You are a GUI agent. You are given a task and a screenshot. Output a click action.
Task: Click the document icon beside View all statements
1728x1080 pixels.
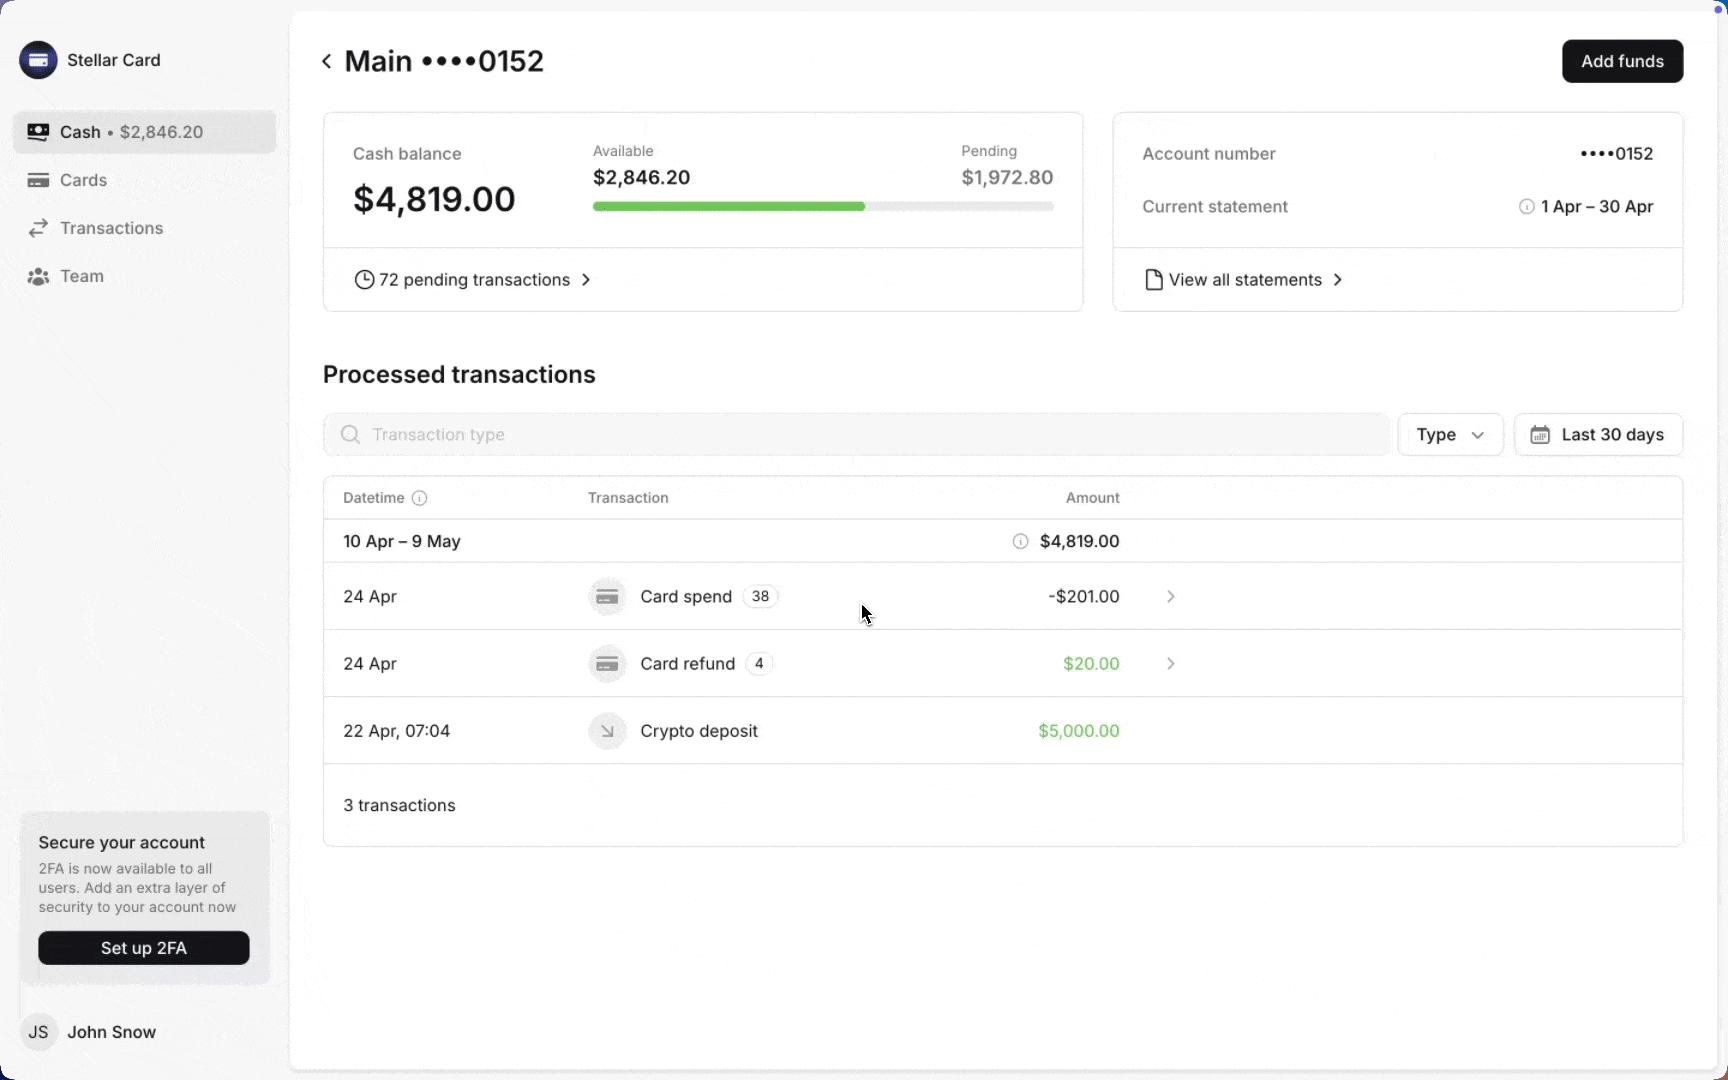1153,280
